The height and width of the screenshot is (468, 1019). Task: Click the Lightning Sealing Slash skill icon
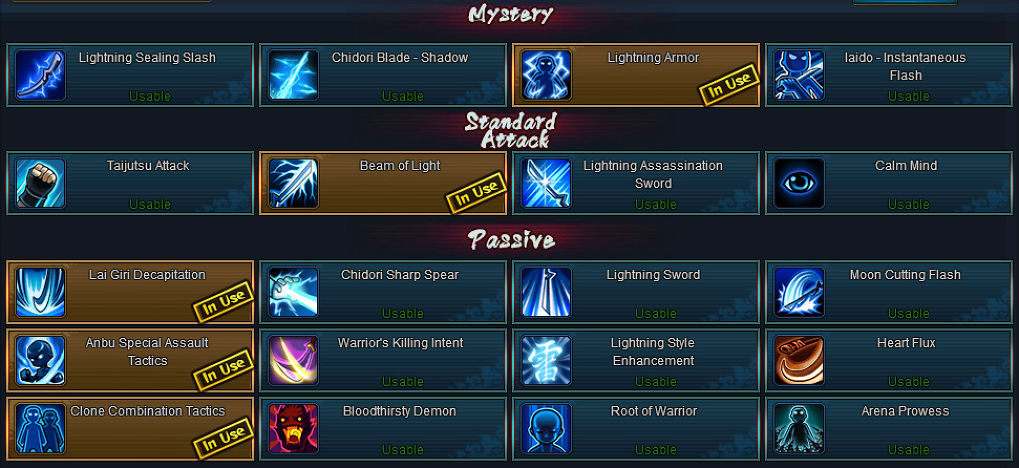click(40, 75)
